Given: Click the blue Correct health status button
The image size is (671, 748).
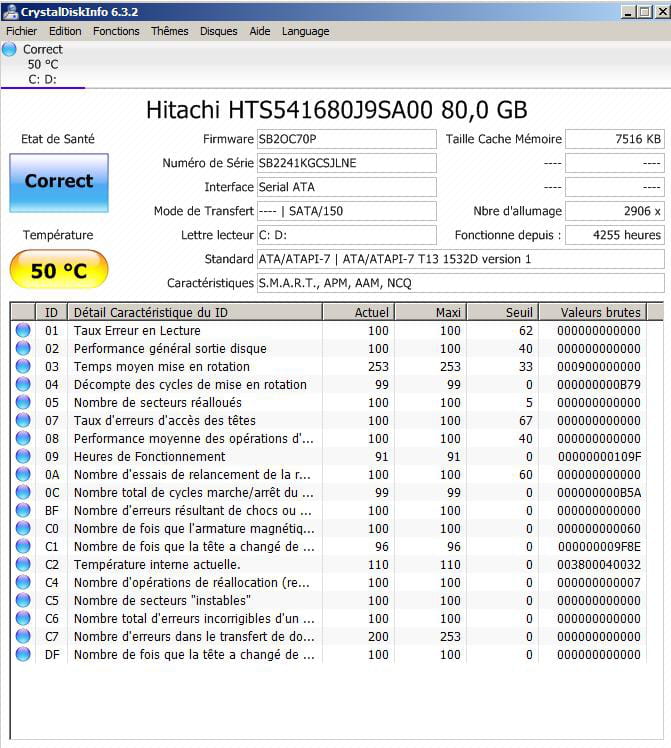Looking at the screenshot, I should pos(59,182).
